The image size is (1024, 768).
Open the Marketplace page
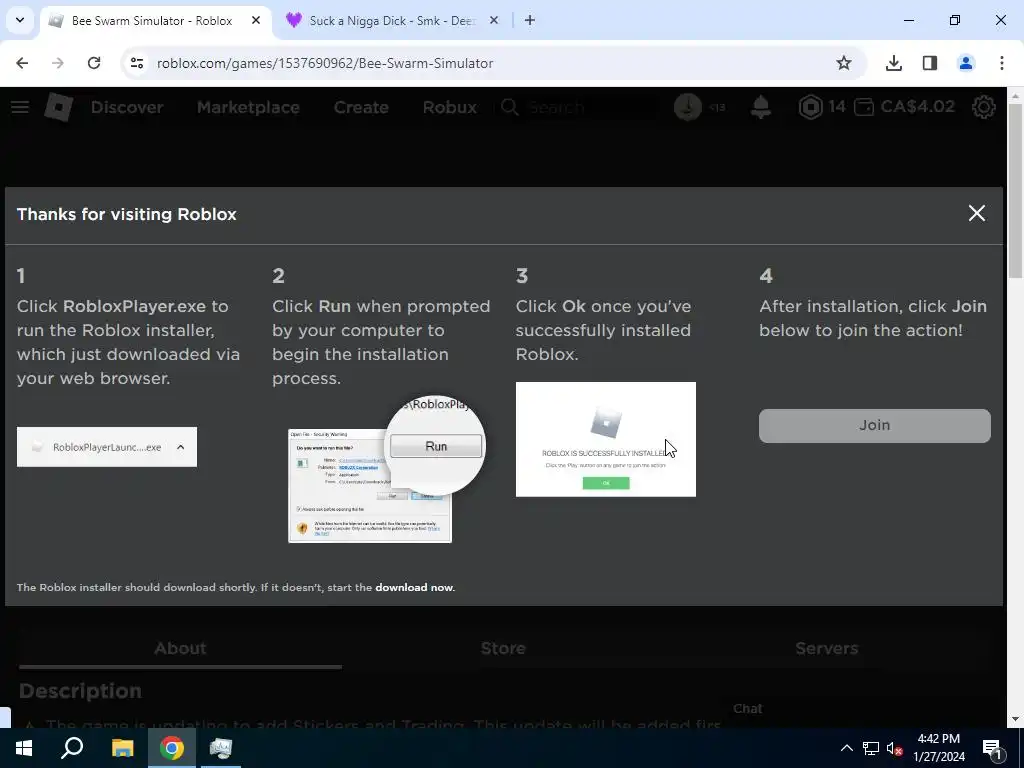248,107
